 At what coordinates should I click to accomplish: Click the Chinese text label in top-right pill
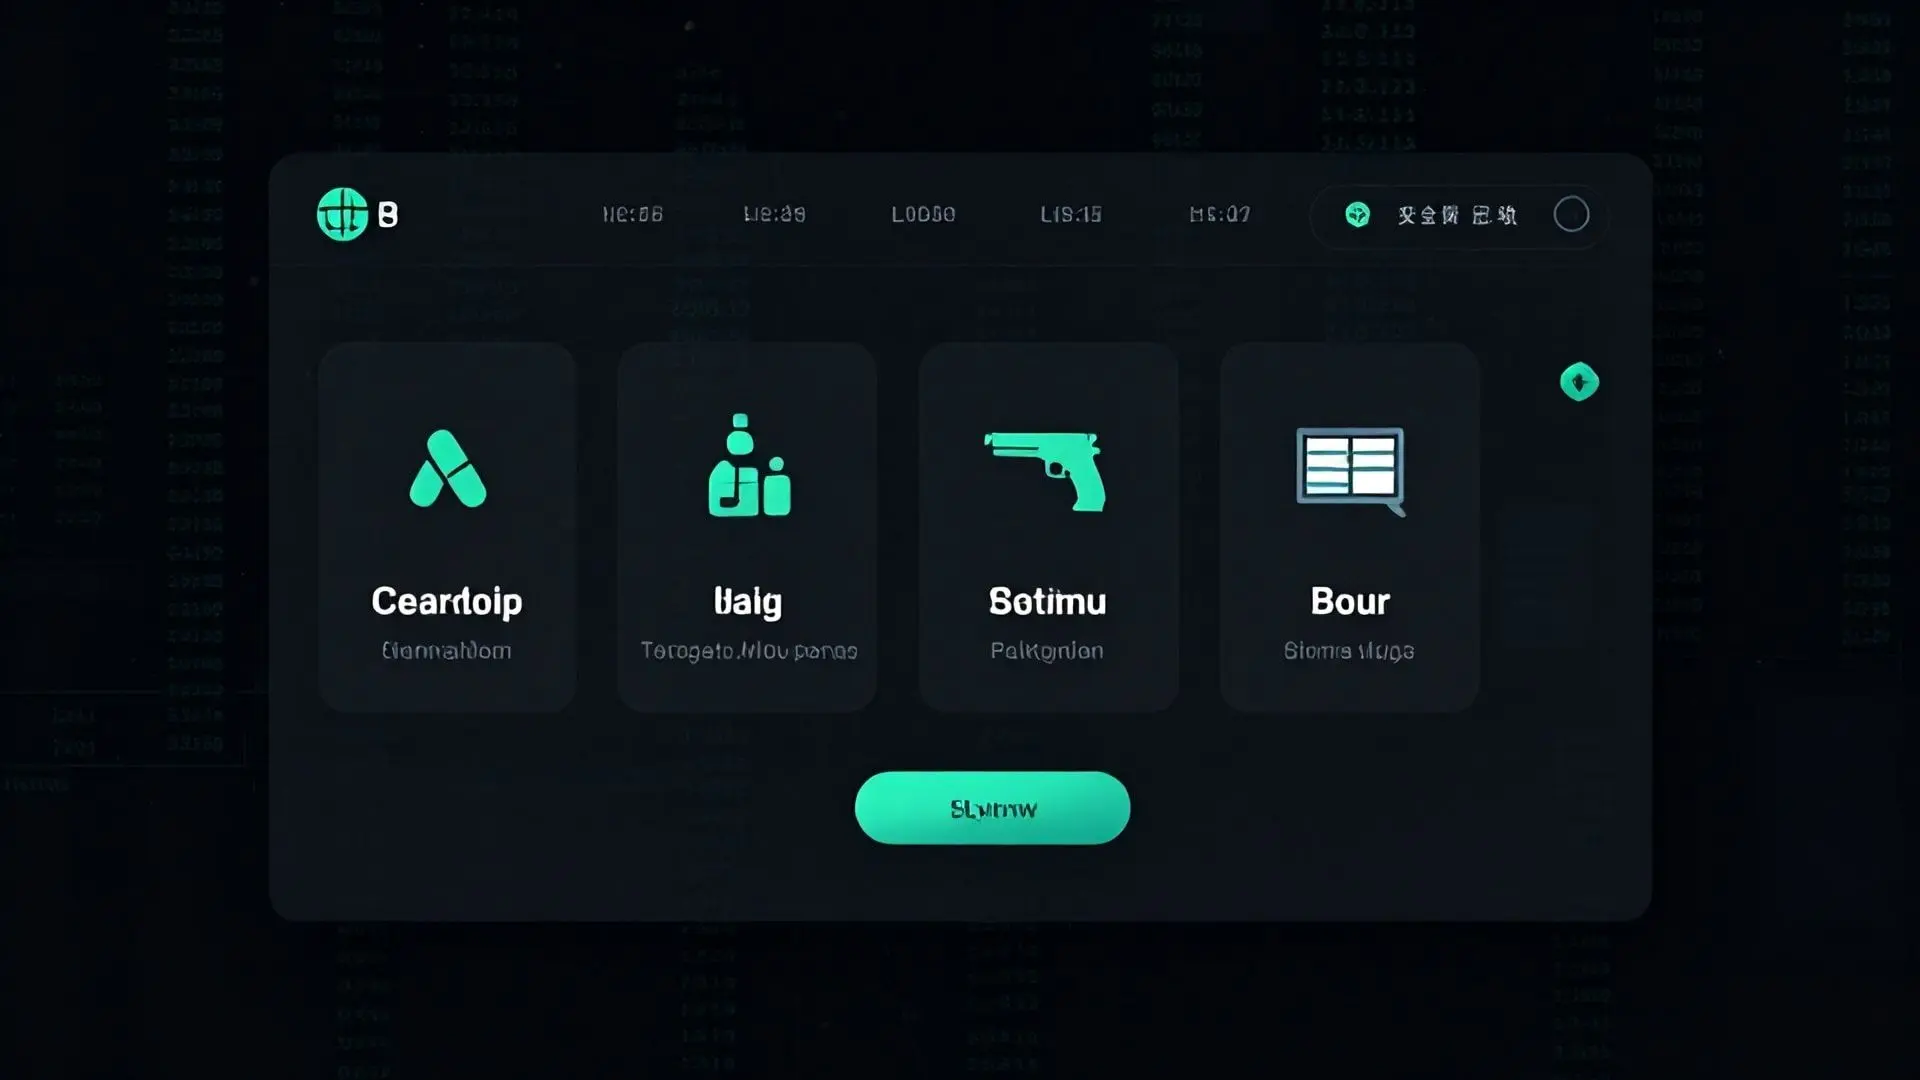click(x=1457, y=215)
